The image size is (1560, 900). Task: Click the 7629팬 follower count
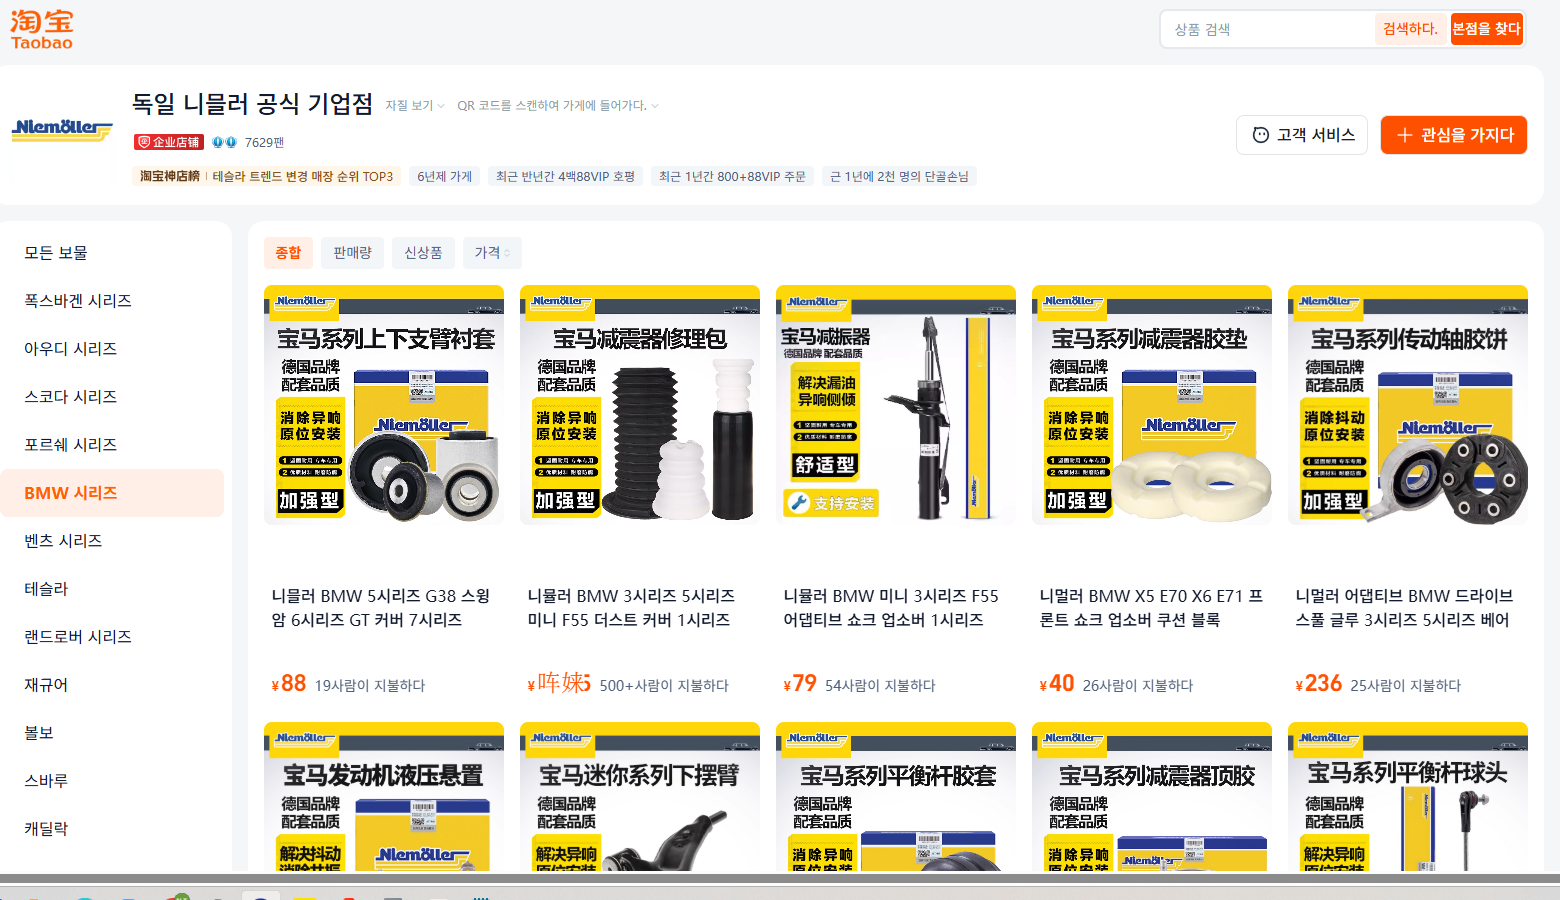click(264, 142)
